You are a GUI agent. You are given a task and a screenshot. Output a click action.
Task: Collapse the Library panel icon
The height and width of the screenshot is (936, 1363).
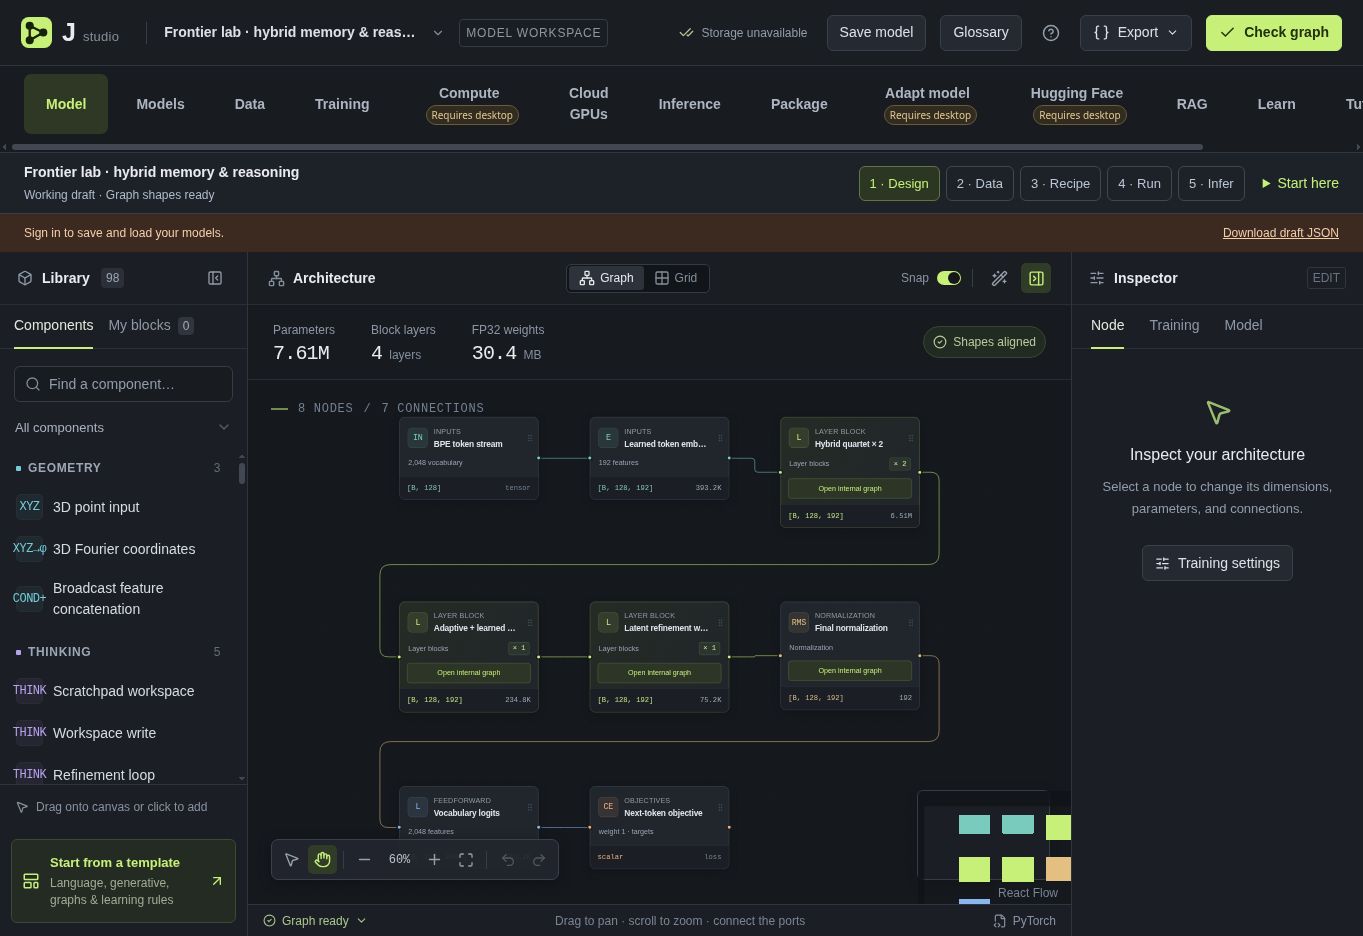215,278
